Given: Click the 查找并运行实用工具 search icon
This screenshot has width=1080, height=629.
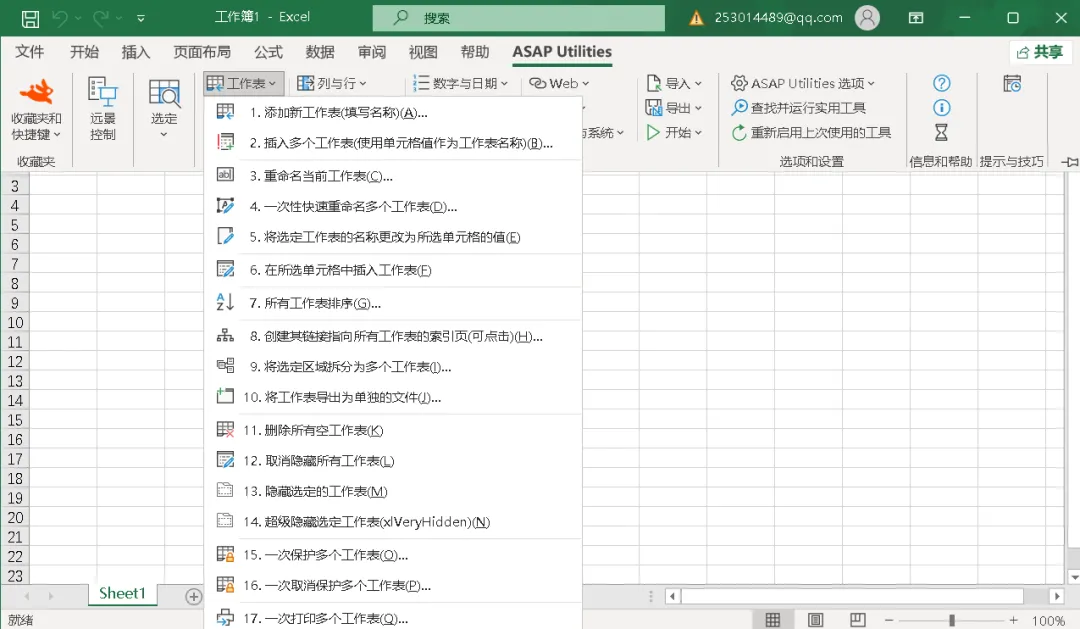Looking at the screenshot, I should [x=739, y=107].
